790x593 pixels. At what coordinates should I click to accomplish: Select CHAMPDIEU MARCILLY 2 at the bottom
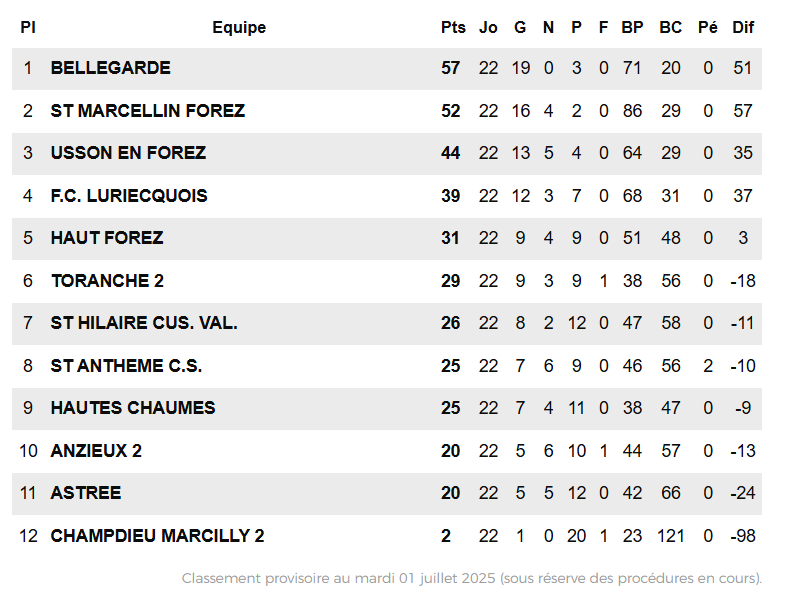point(157,536)
